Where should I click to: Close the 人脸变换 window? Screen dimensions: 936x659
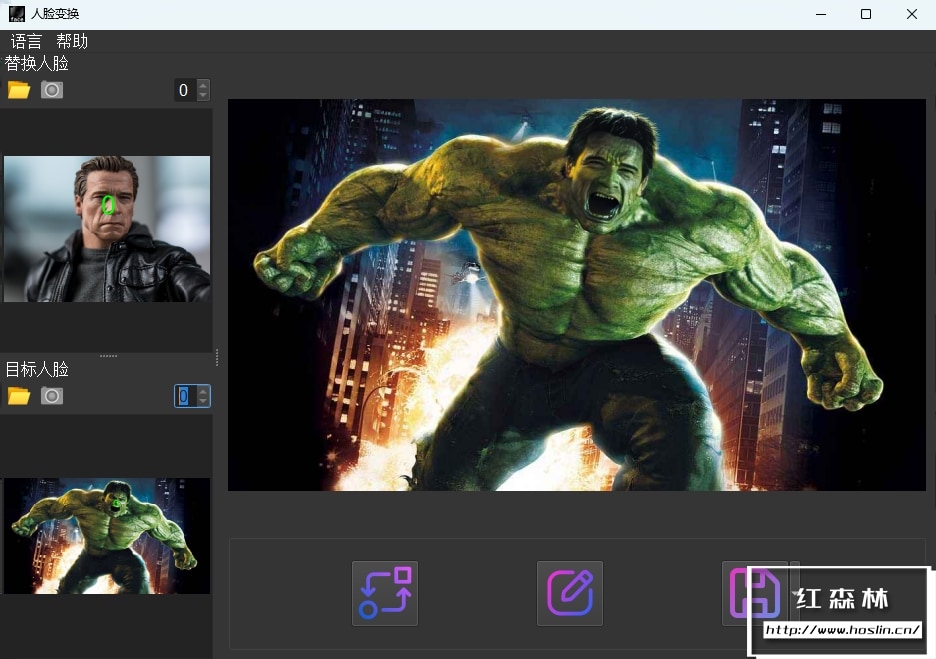pos(912,14)
